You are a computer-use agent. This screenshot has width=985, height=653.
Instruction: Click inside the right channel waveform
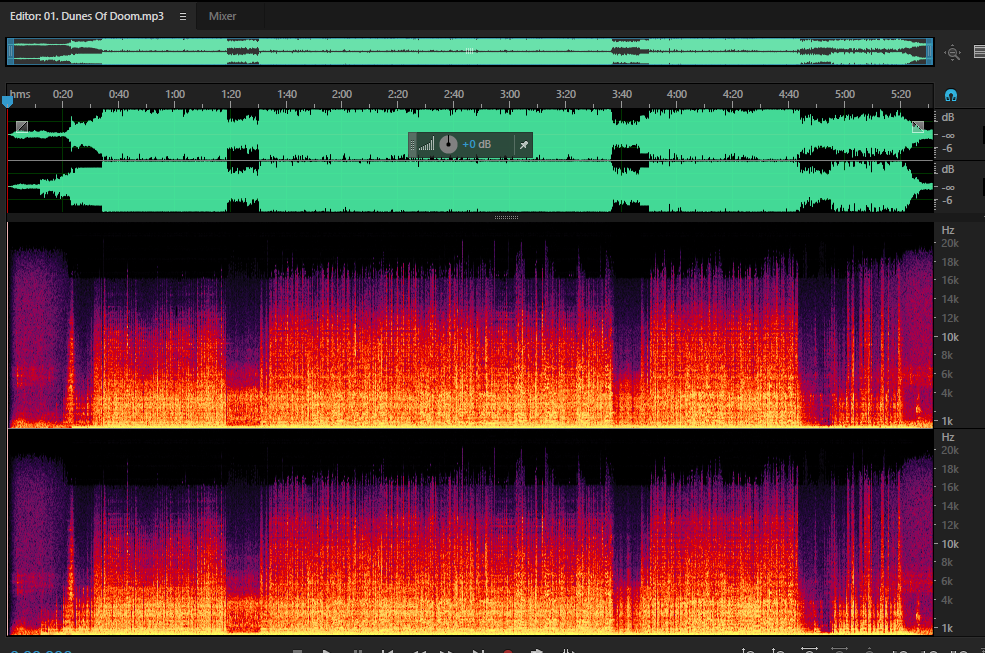[x=471, y=187]
